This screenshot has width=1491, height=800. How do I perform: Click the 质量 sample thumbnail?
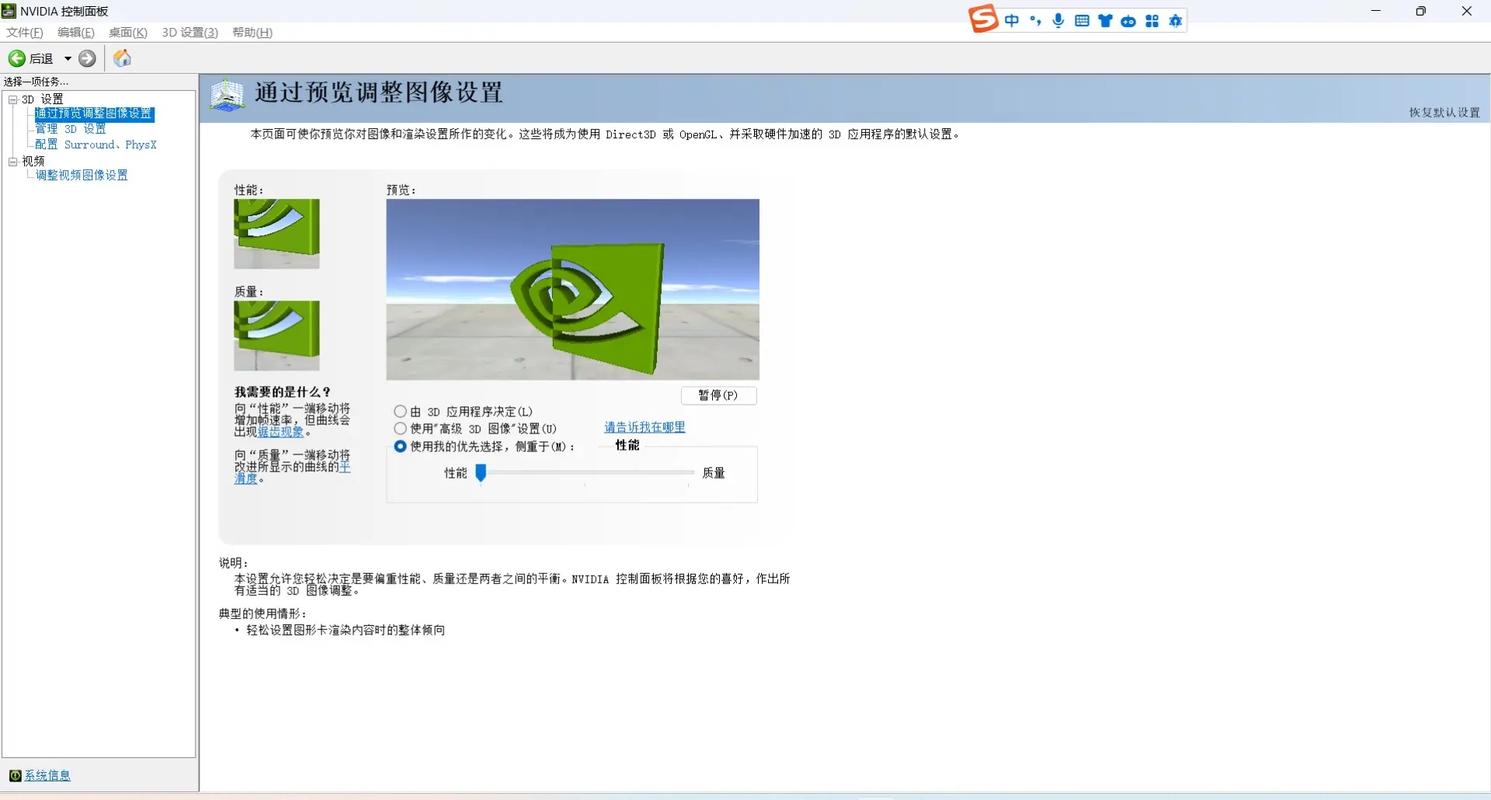[x=277, y=336]
